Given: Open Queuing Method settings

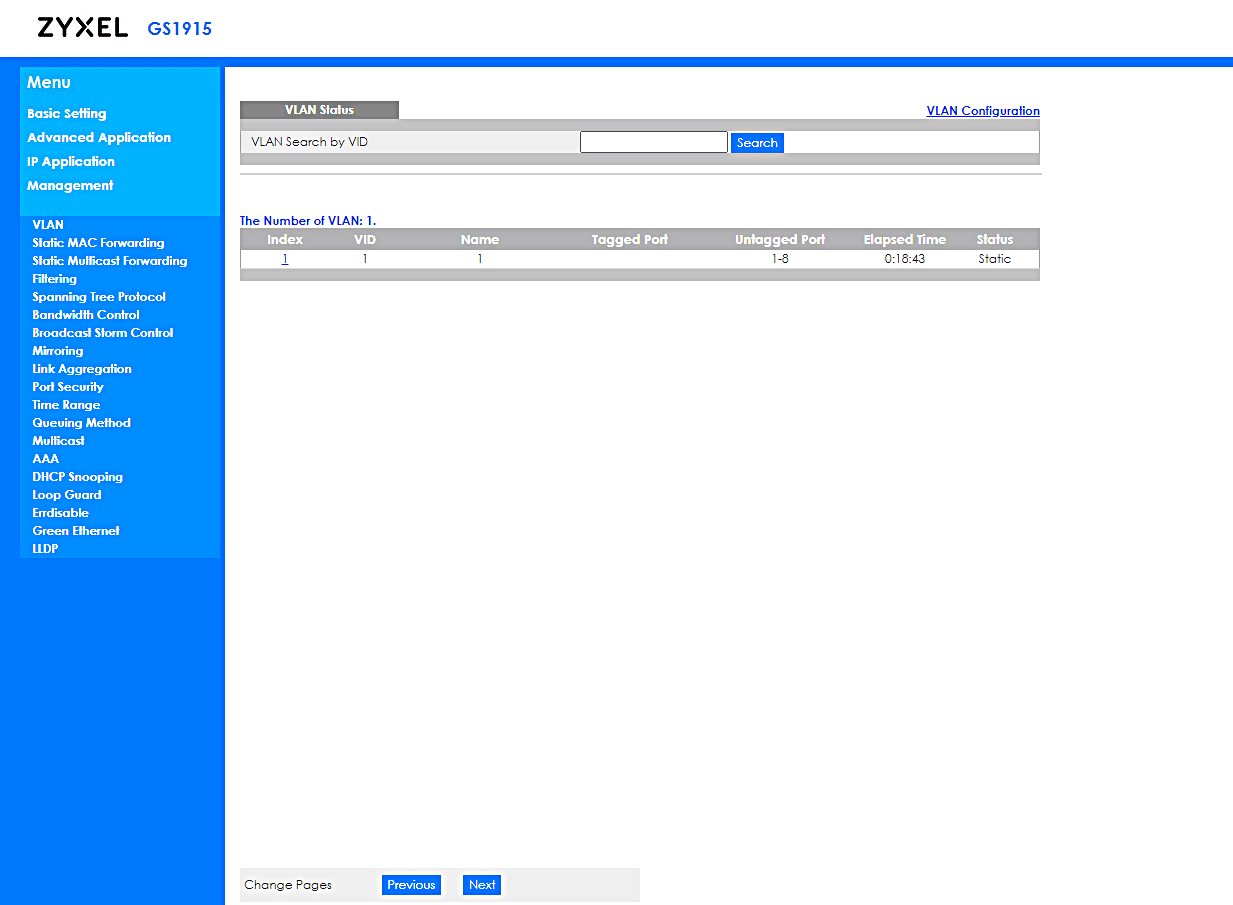Looking at the screenshot, I should 82,423.
